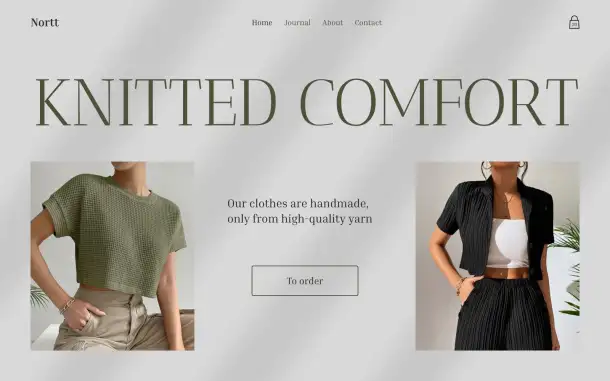Click the bracelet on the left model's wrist

[67, 305]
